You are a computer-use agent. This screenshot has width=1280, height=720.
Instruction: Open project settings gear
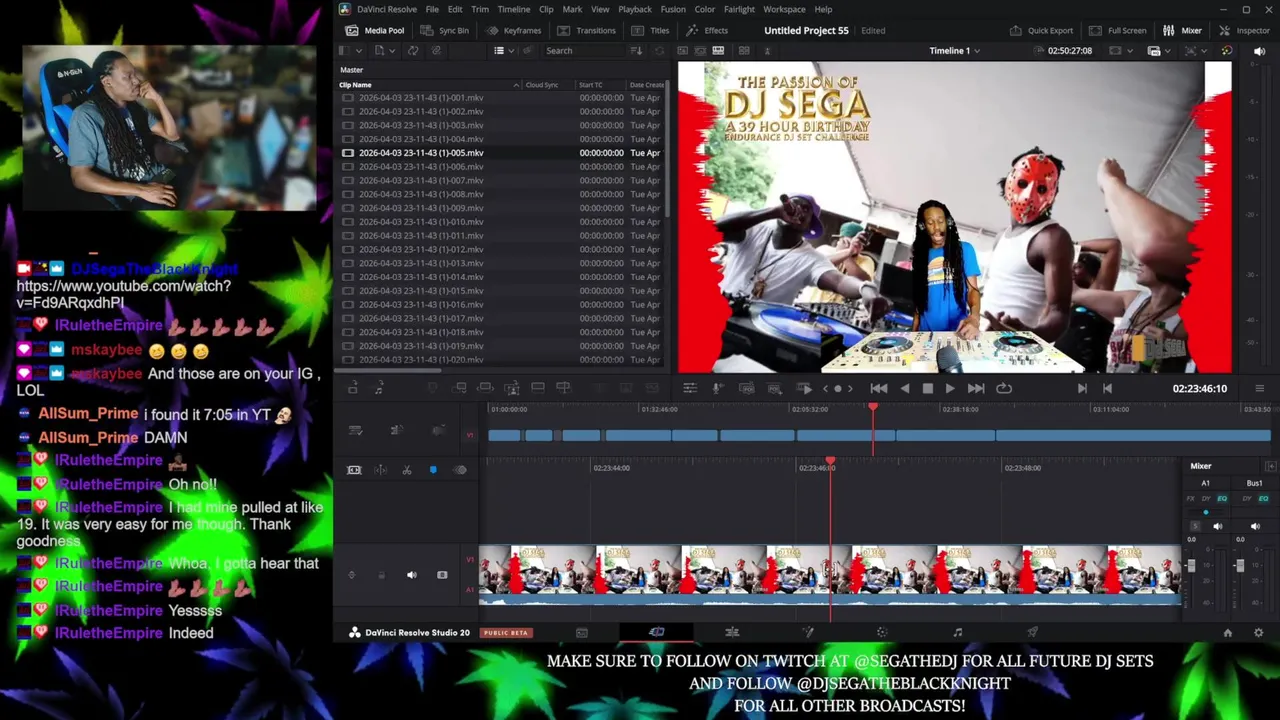point(1259,632)
